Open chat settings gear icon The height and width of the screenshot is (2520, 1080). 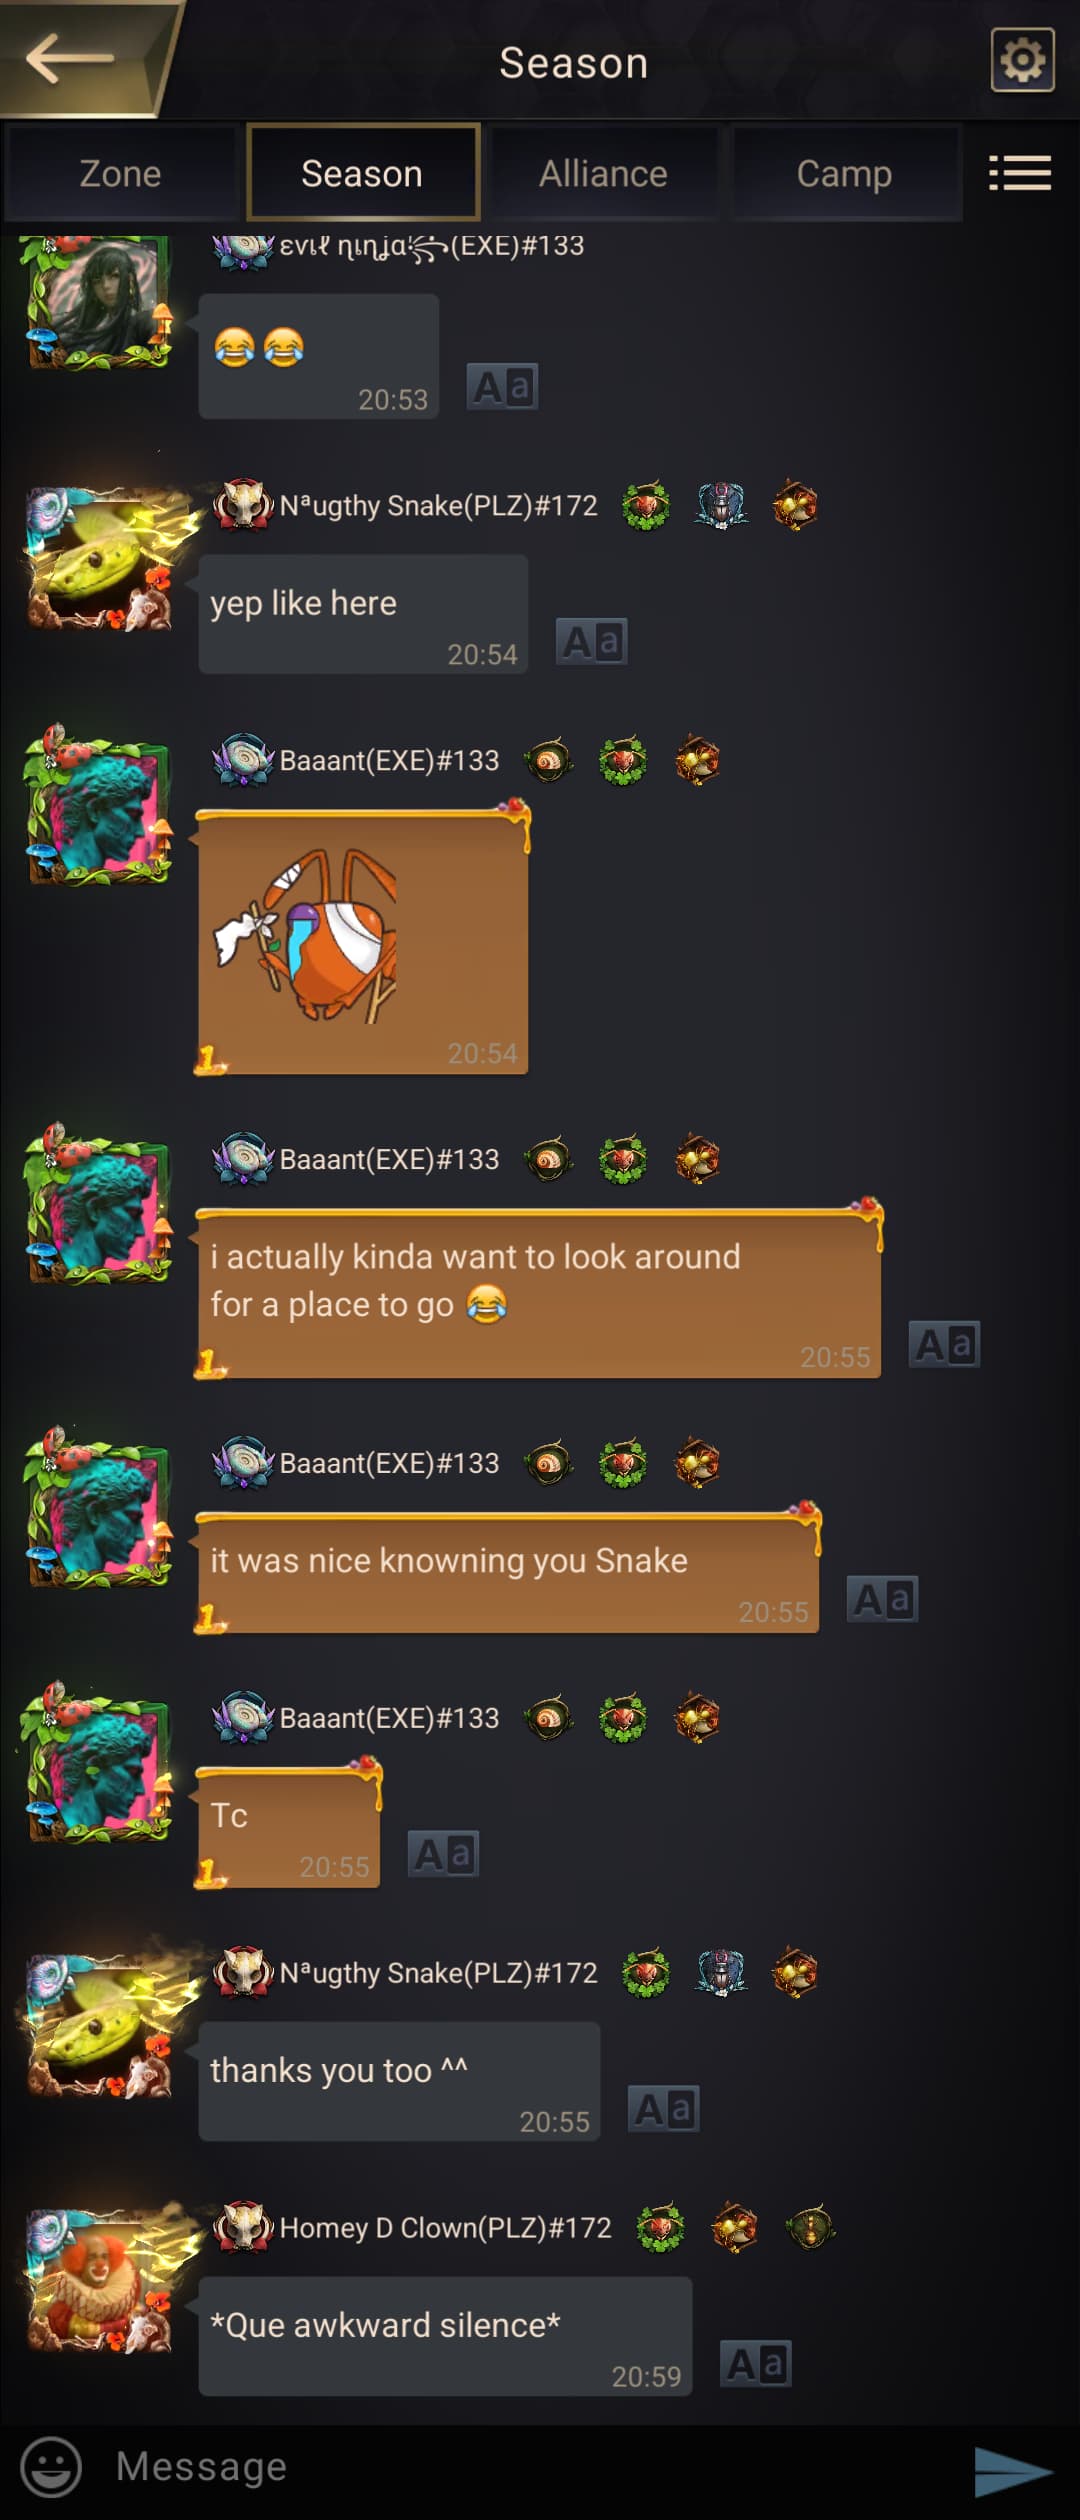pyautogui.click(x=1022, y=60)
